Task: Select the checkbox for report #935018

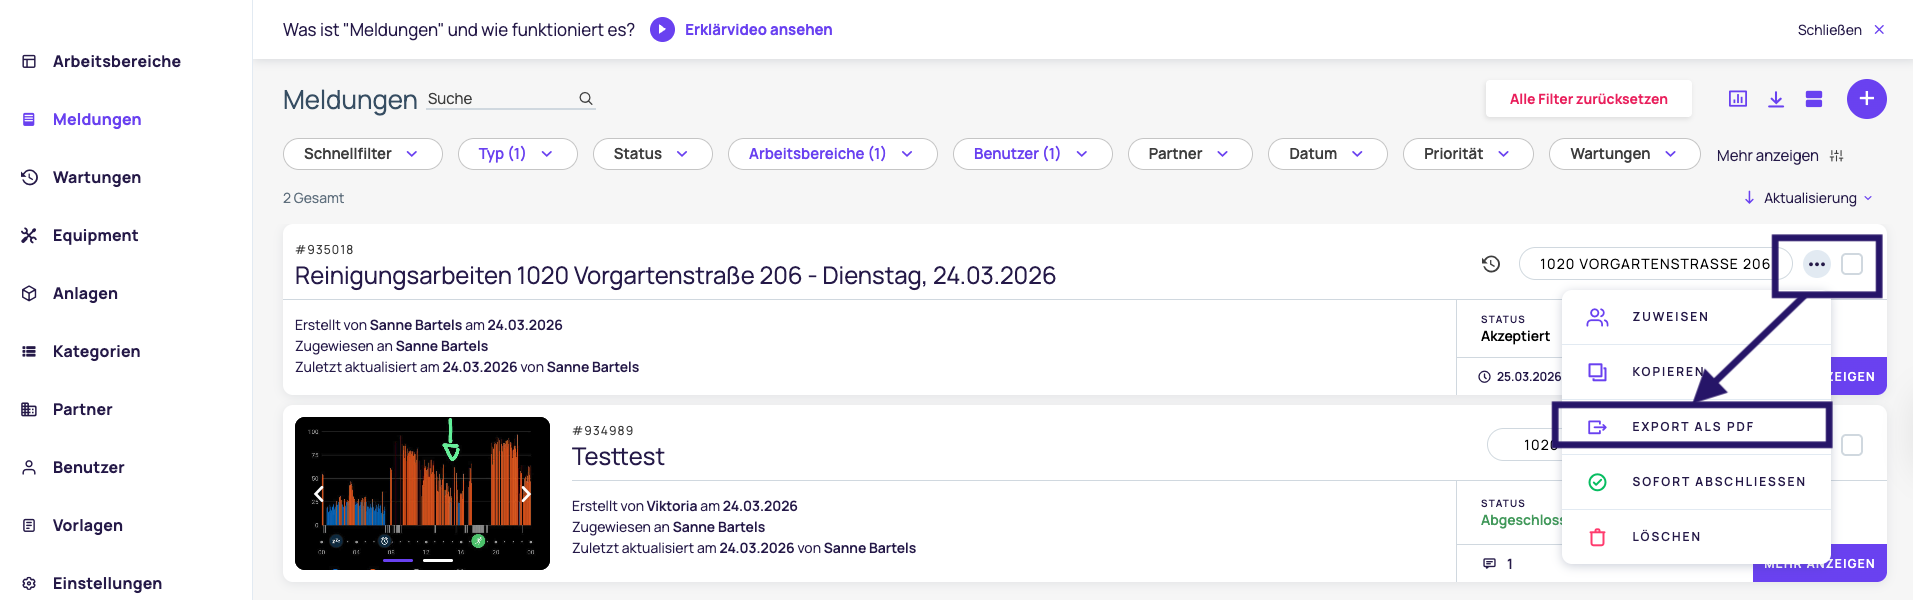Action: (1852, 264)
